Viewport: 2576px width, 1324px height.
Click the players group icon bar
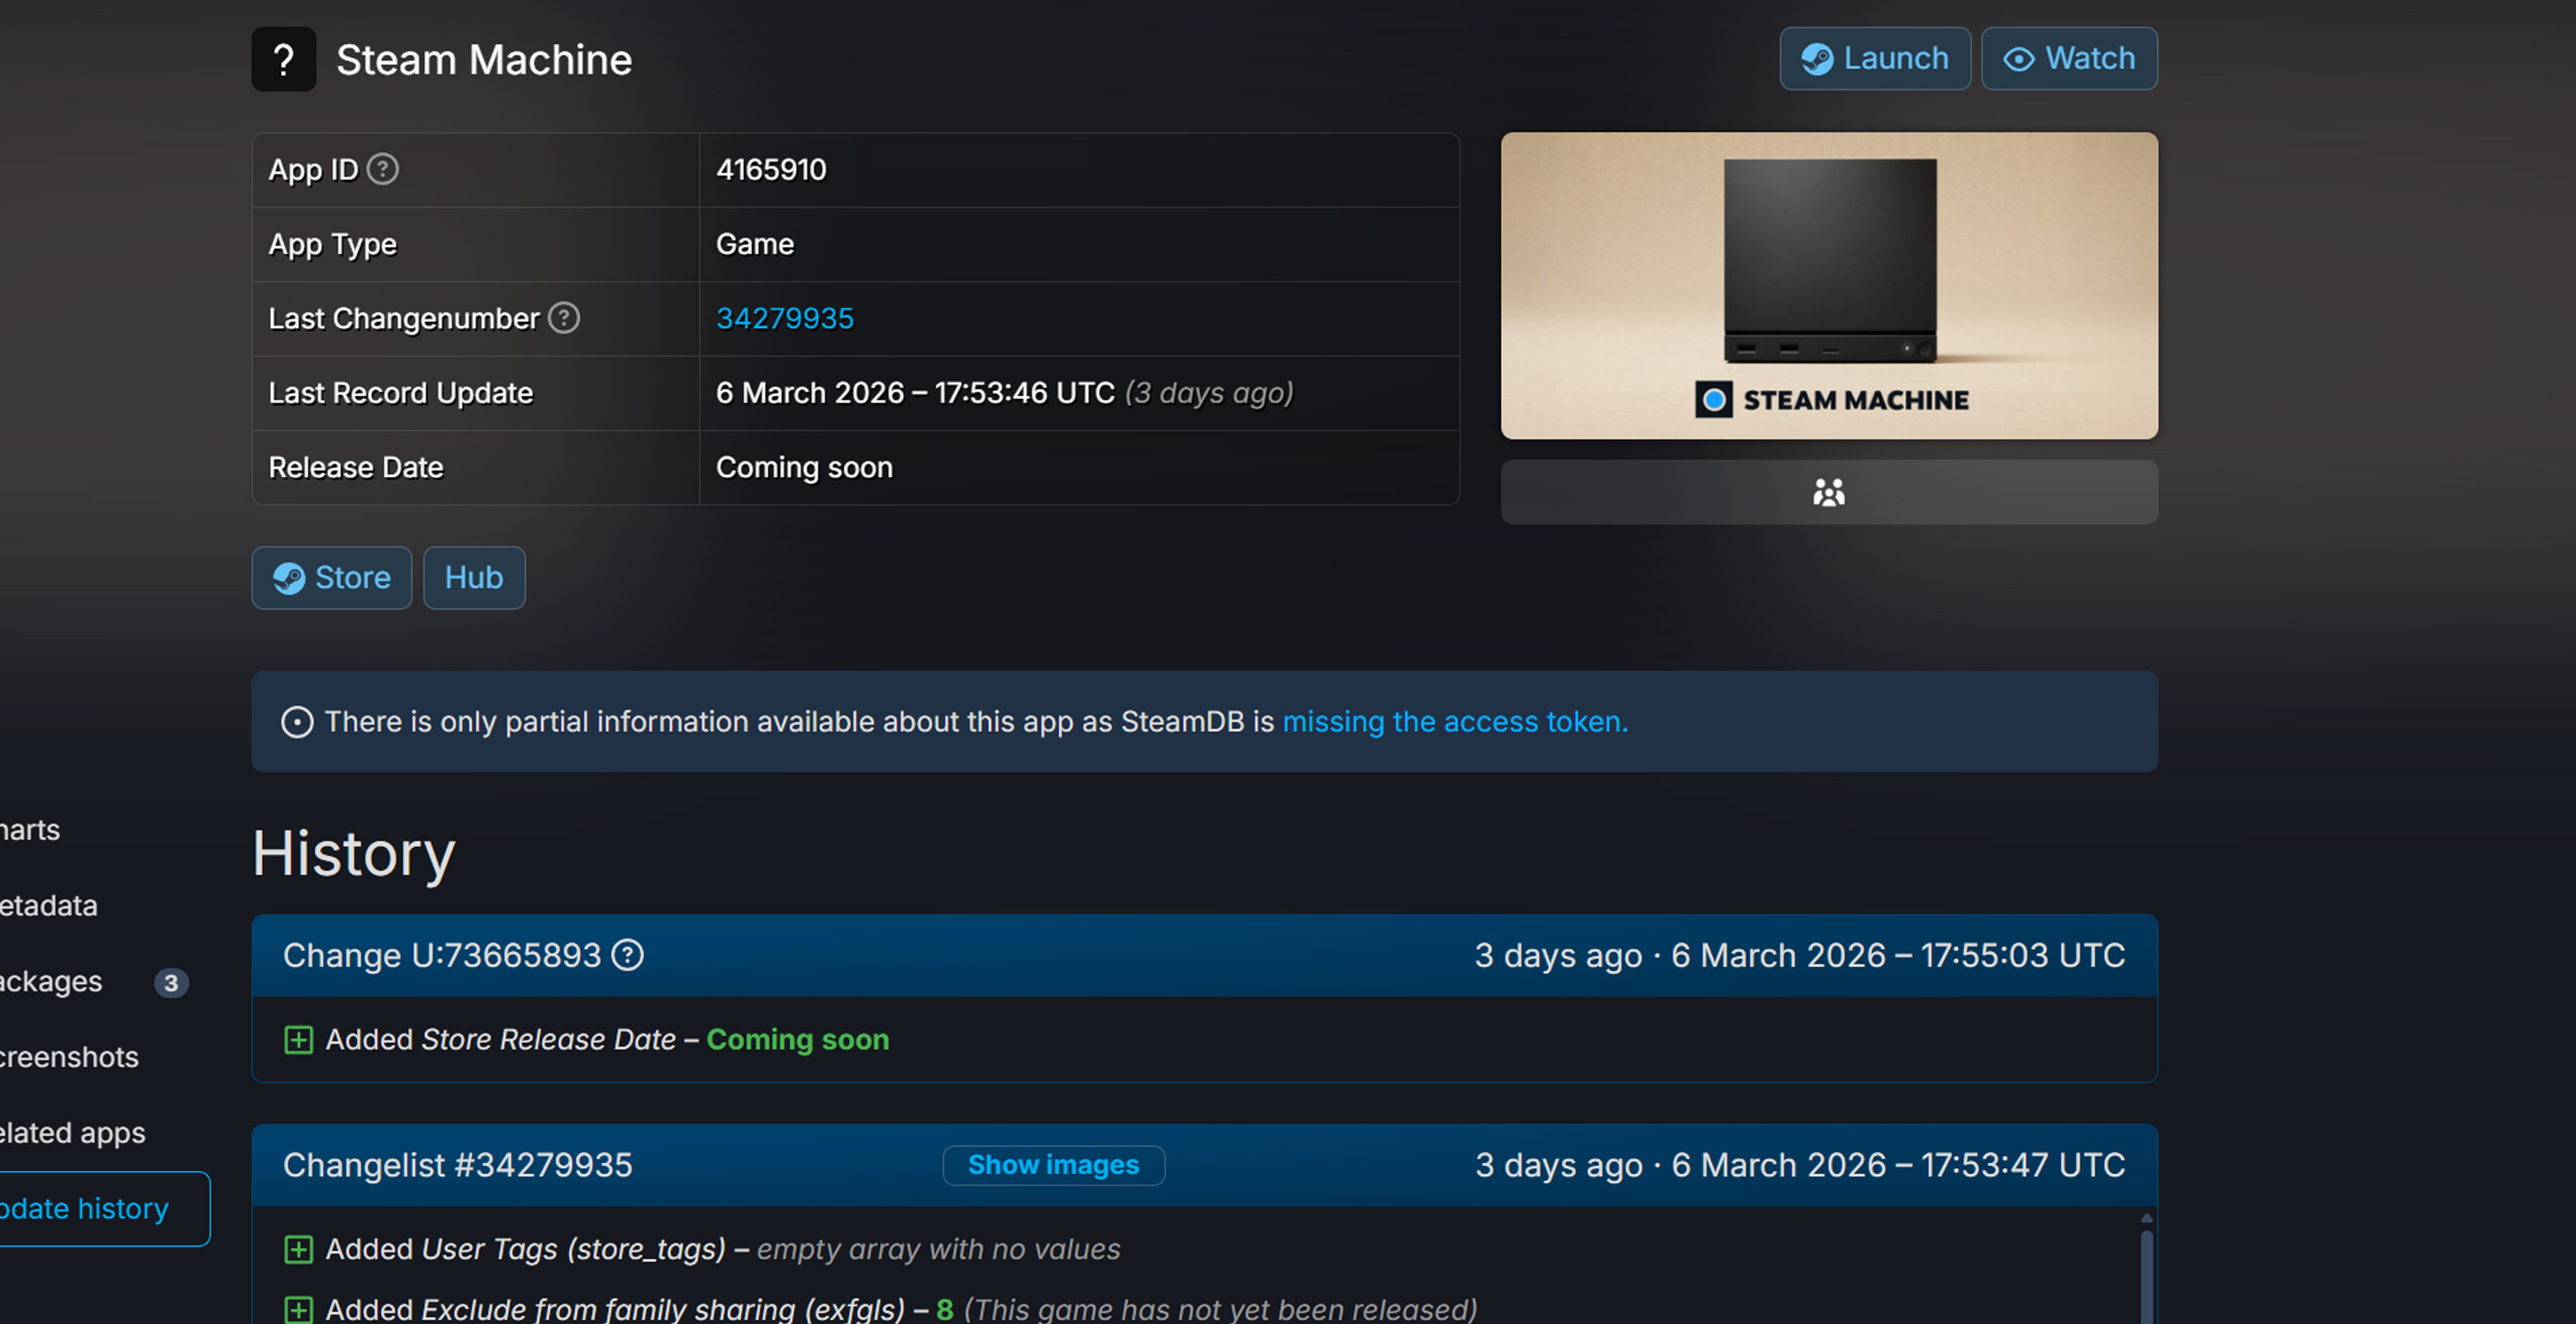pos(1829,492)
